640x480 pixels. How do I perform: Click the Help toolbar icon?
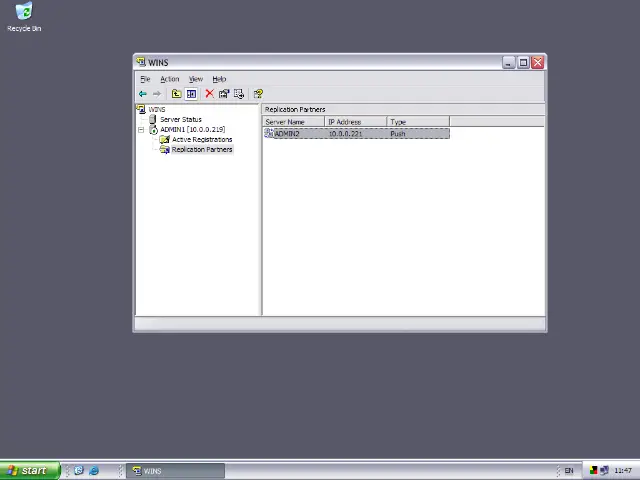[x=258, y=94]
